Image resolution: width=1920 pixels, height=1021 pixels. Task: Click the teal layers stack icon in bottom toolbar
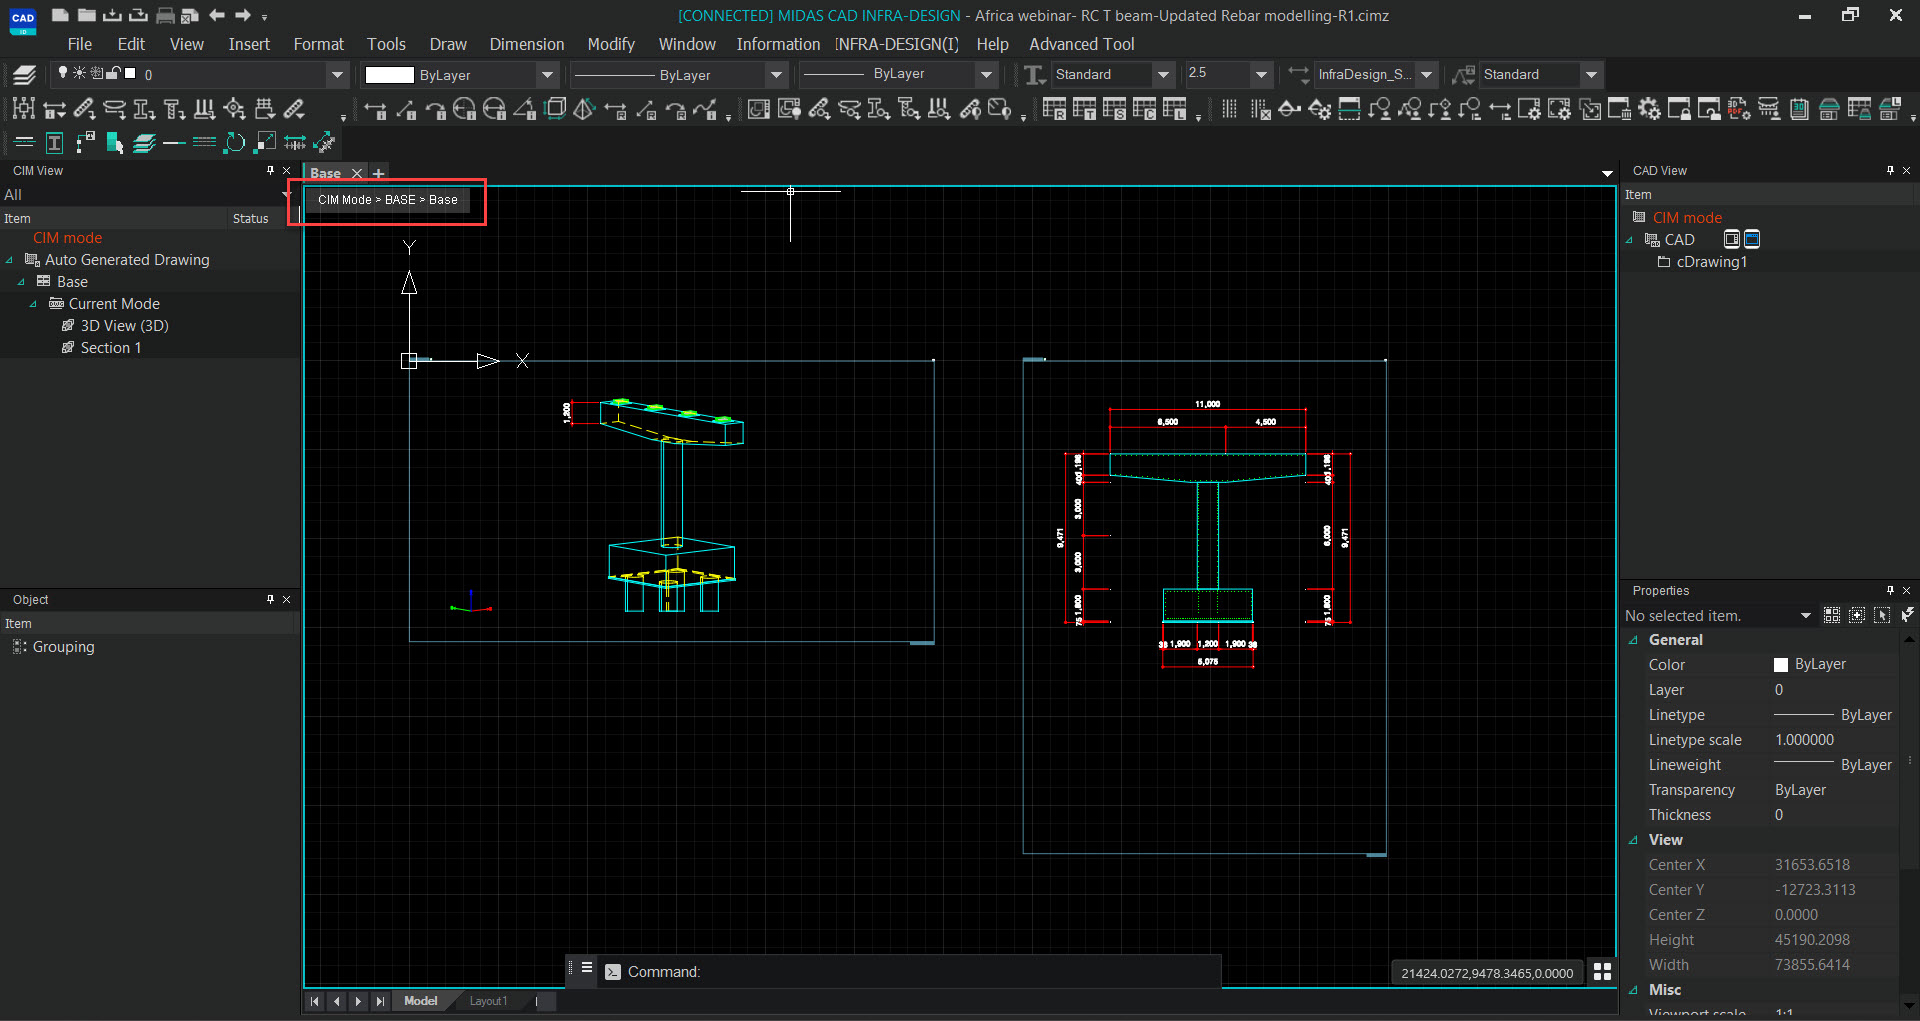144,143
